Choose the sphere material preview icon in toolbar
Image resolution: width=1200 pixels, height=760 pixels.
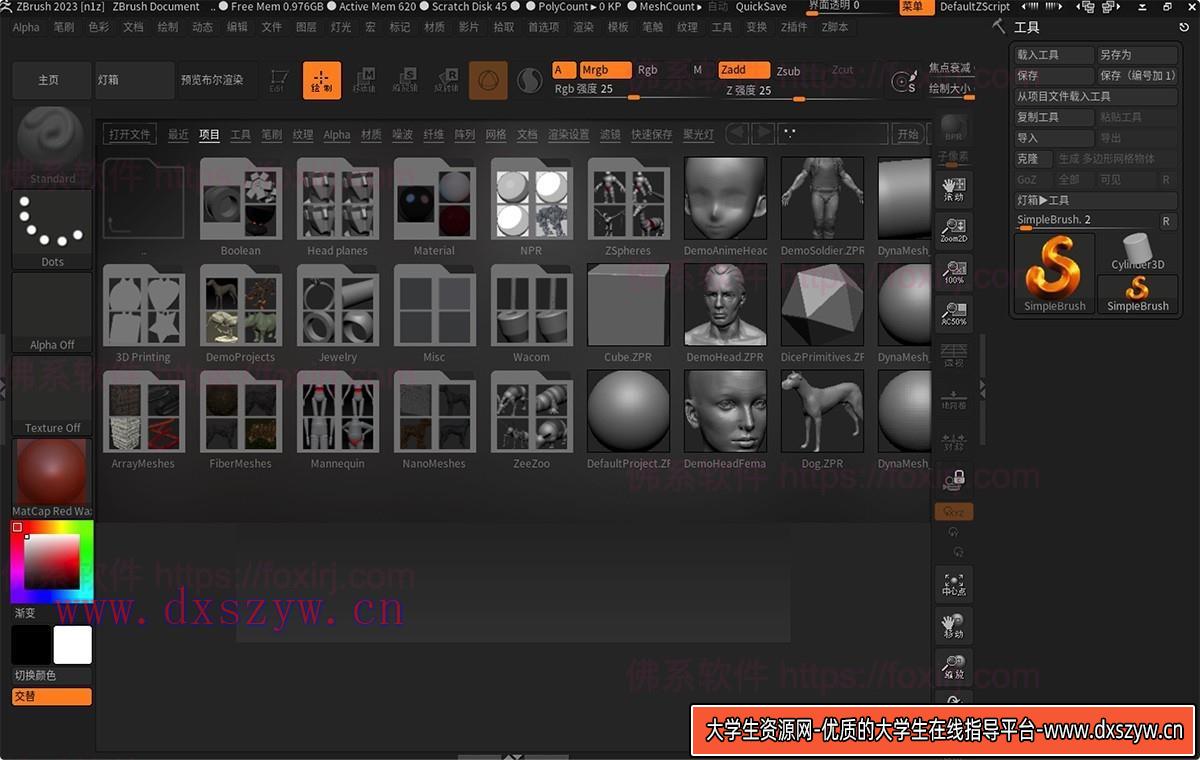click(x=488, y=80)
